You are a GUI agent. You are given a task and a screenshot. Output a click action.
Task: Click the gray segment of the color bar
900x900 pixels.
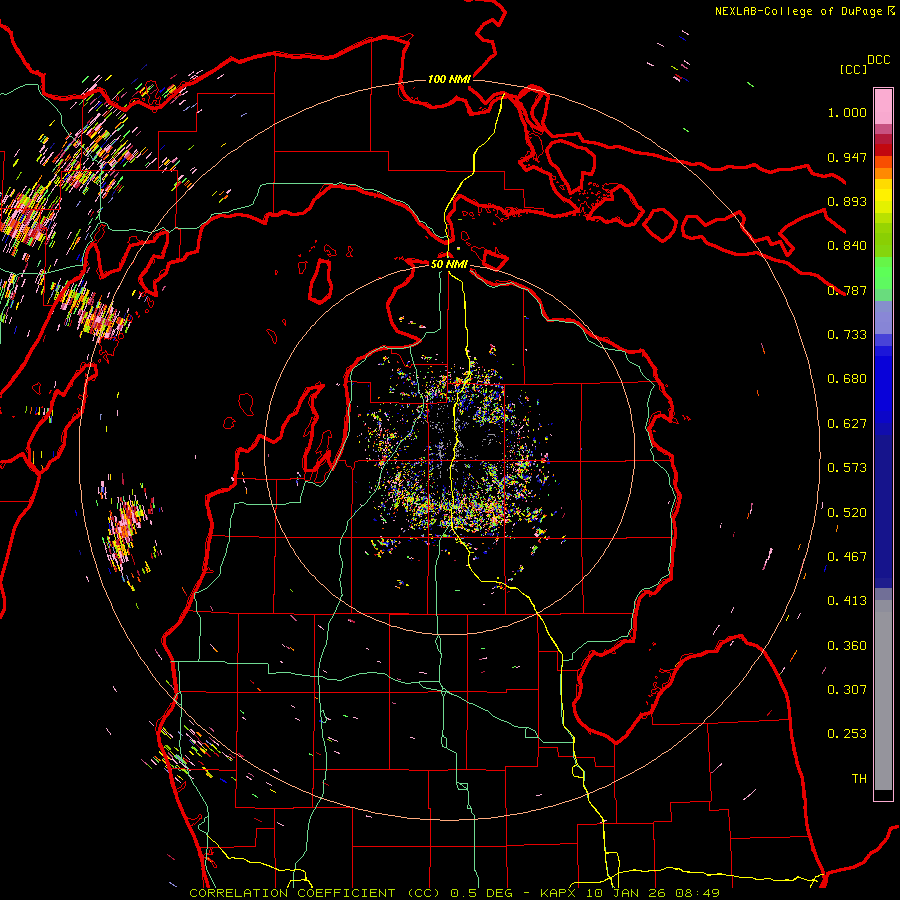pos(883,695)
